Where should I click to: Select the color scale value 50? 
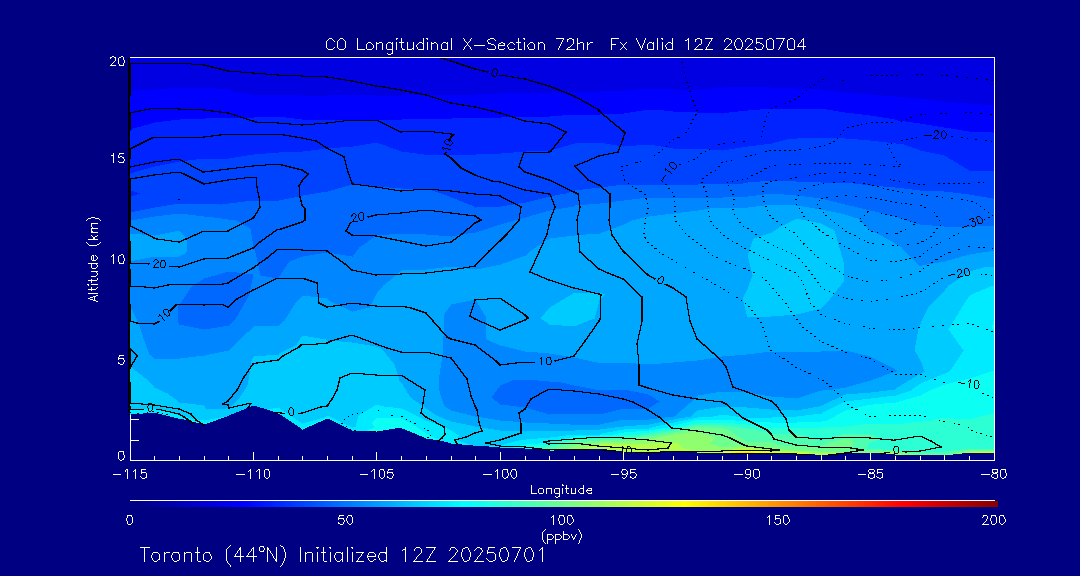346,520
